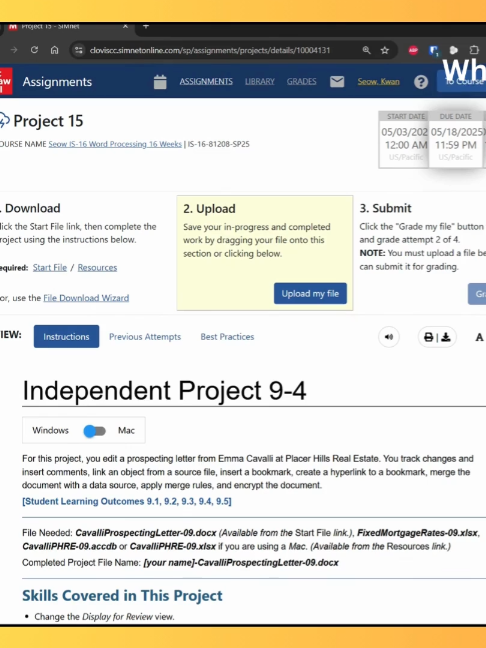Image resolution: width=486 pixels, height=648 pixels.
Task: Open the LIBRARY menu item
Action: pyautogui.click(x=260, y=81)
